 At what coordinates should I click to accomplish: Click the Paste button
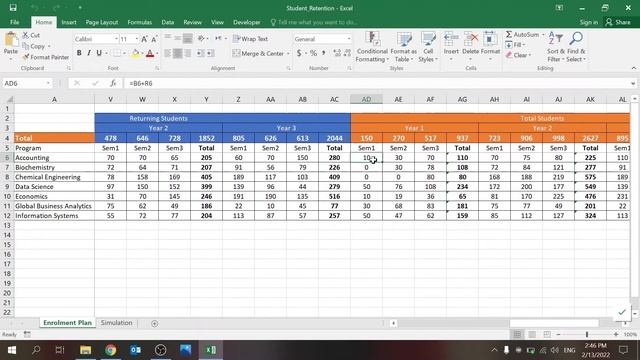click(x=11, y=46)
